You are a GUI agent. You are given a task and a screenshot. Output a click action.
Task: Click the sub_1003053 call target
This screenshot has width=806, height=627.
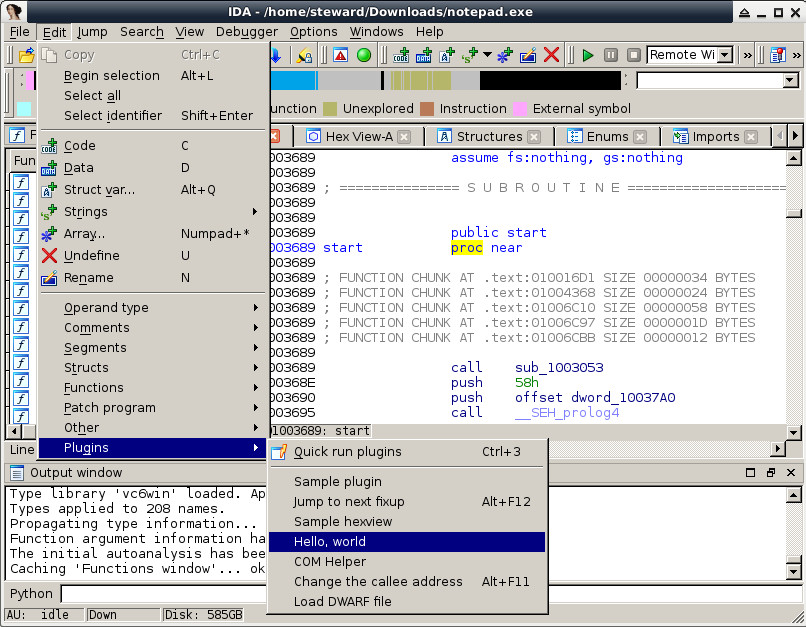[559, 368]
